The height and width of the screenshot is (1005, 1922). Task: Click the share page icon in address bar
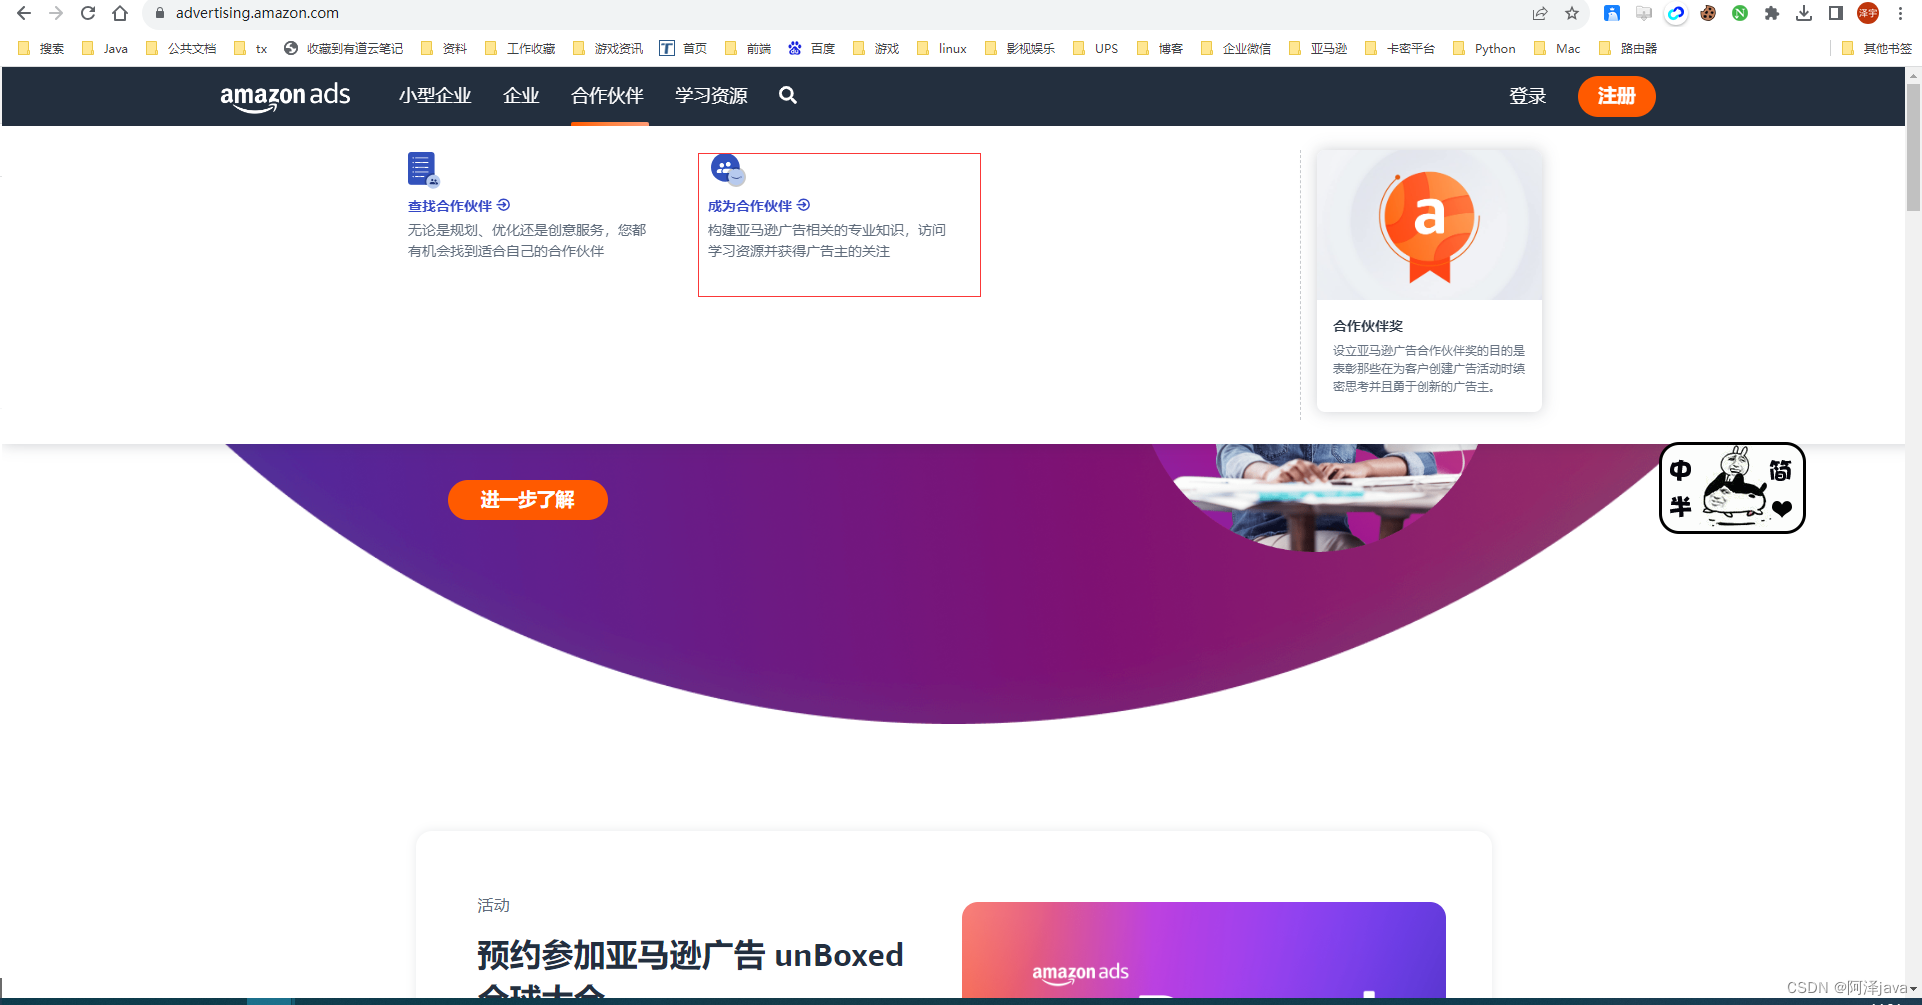[x=1540, y=13]
